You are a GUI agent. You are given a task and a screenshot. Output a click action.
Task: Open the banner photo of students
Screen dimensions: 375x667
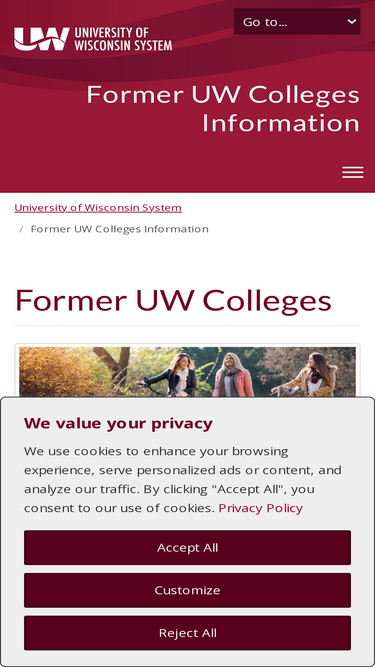click(x=188, y=371)
